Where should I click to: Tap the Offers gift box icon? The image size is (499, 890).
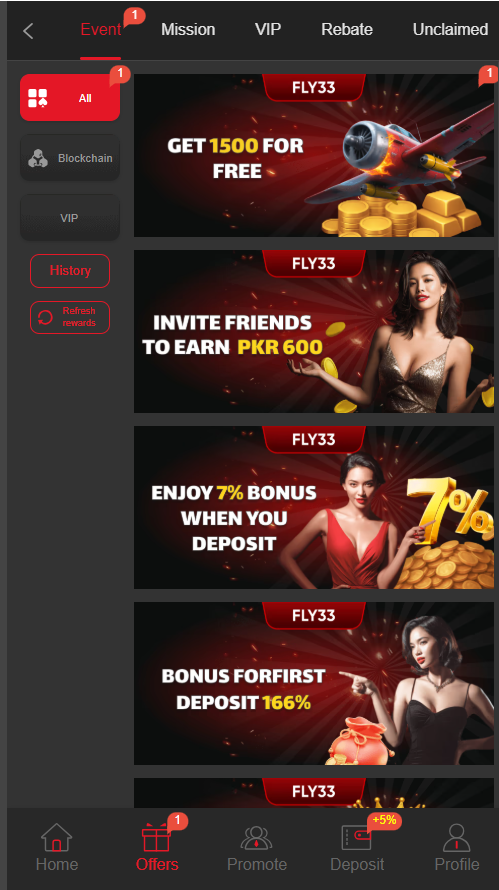(156, 837)
